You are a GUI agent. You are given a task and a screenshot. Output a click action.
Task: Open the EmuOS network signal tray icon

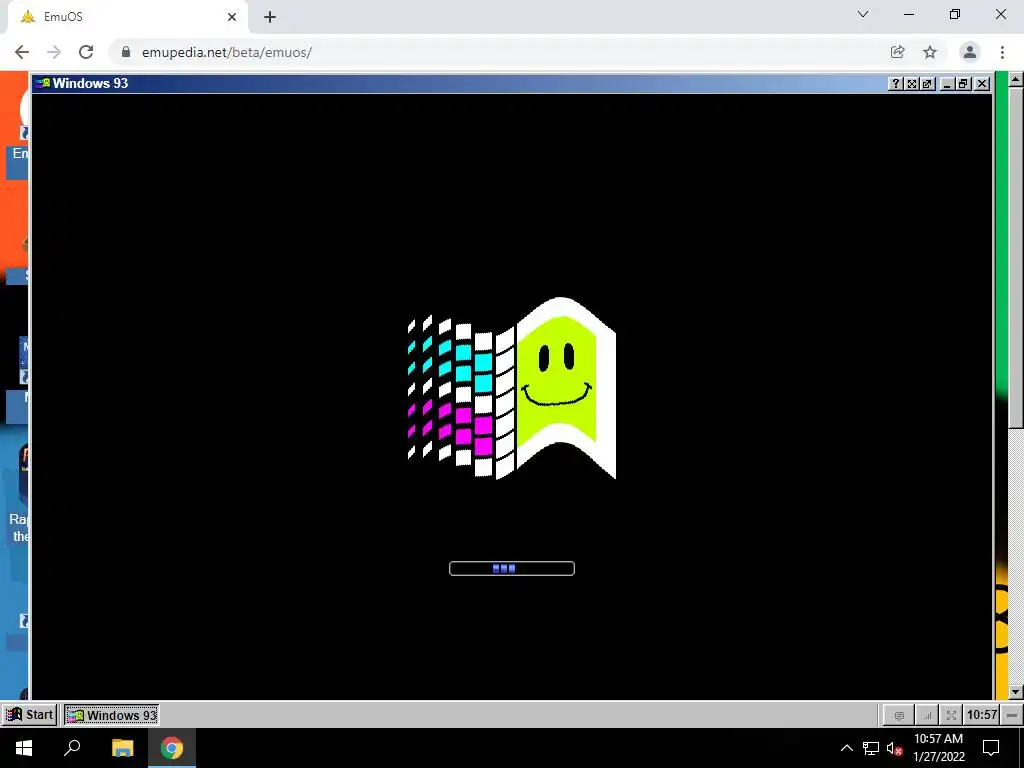pyautogui.click(x=926, y=715)
